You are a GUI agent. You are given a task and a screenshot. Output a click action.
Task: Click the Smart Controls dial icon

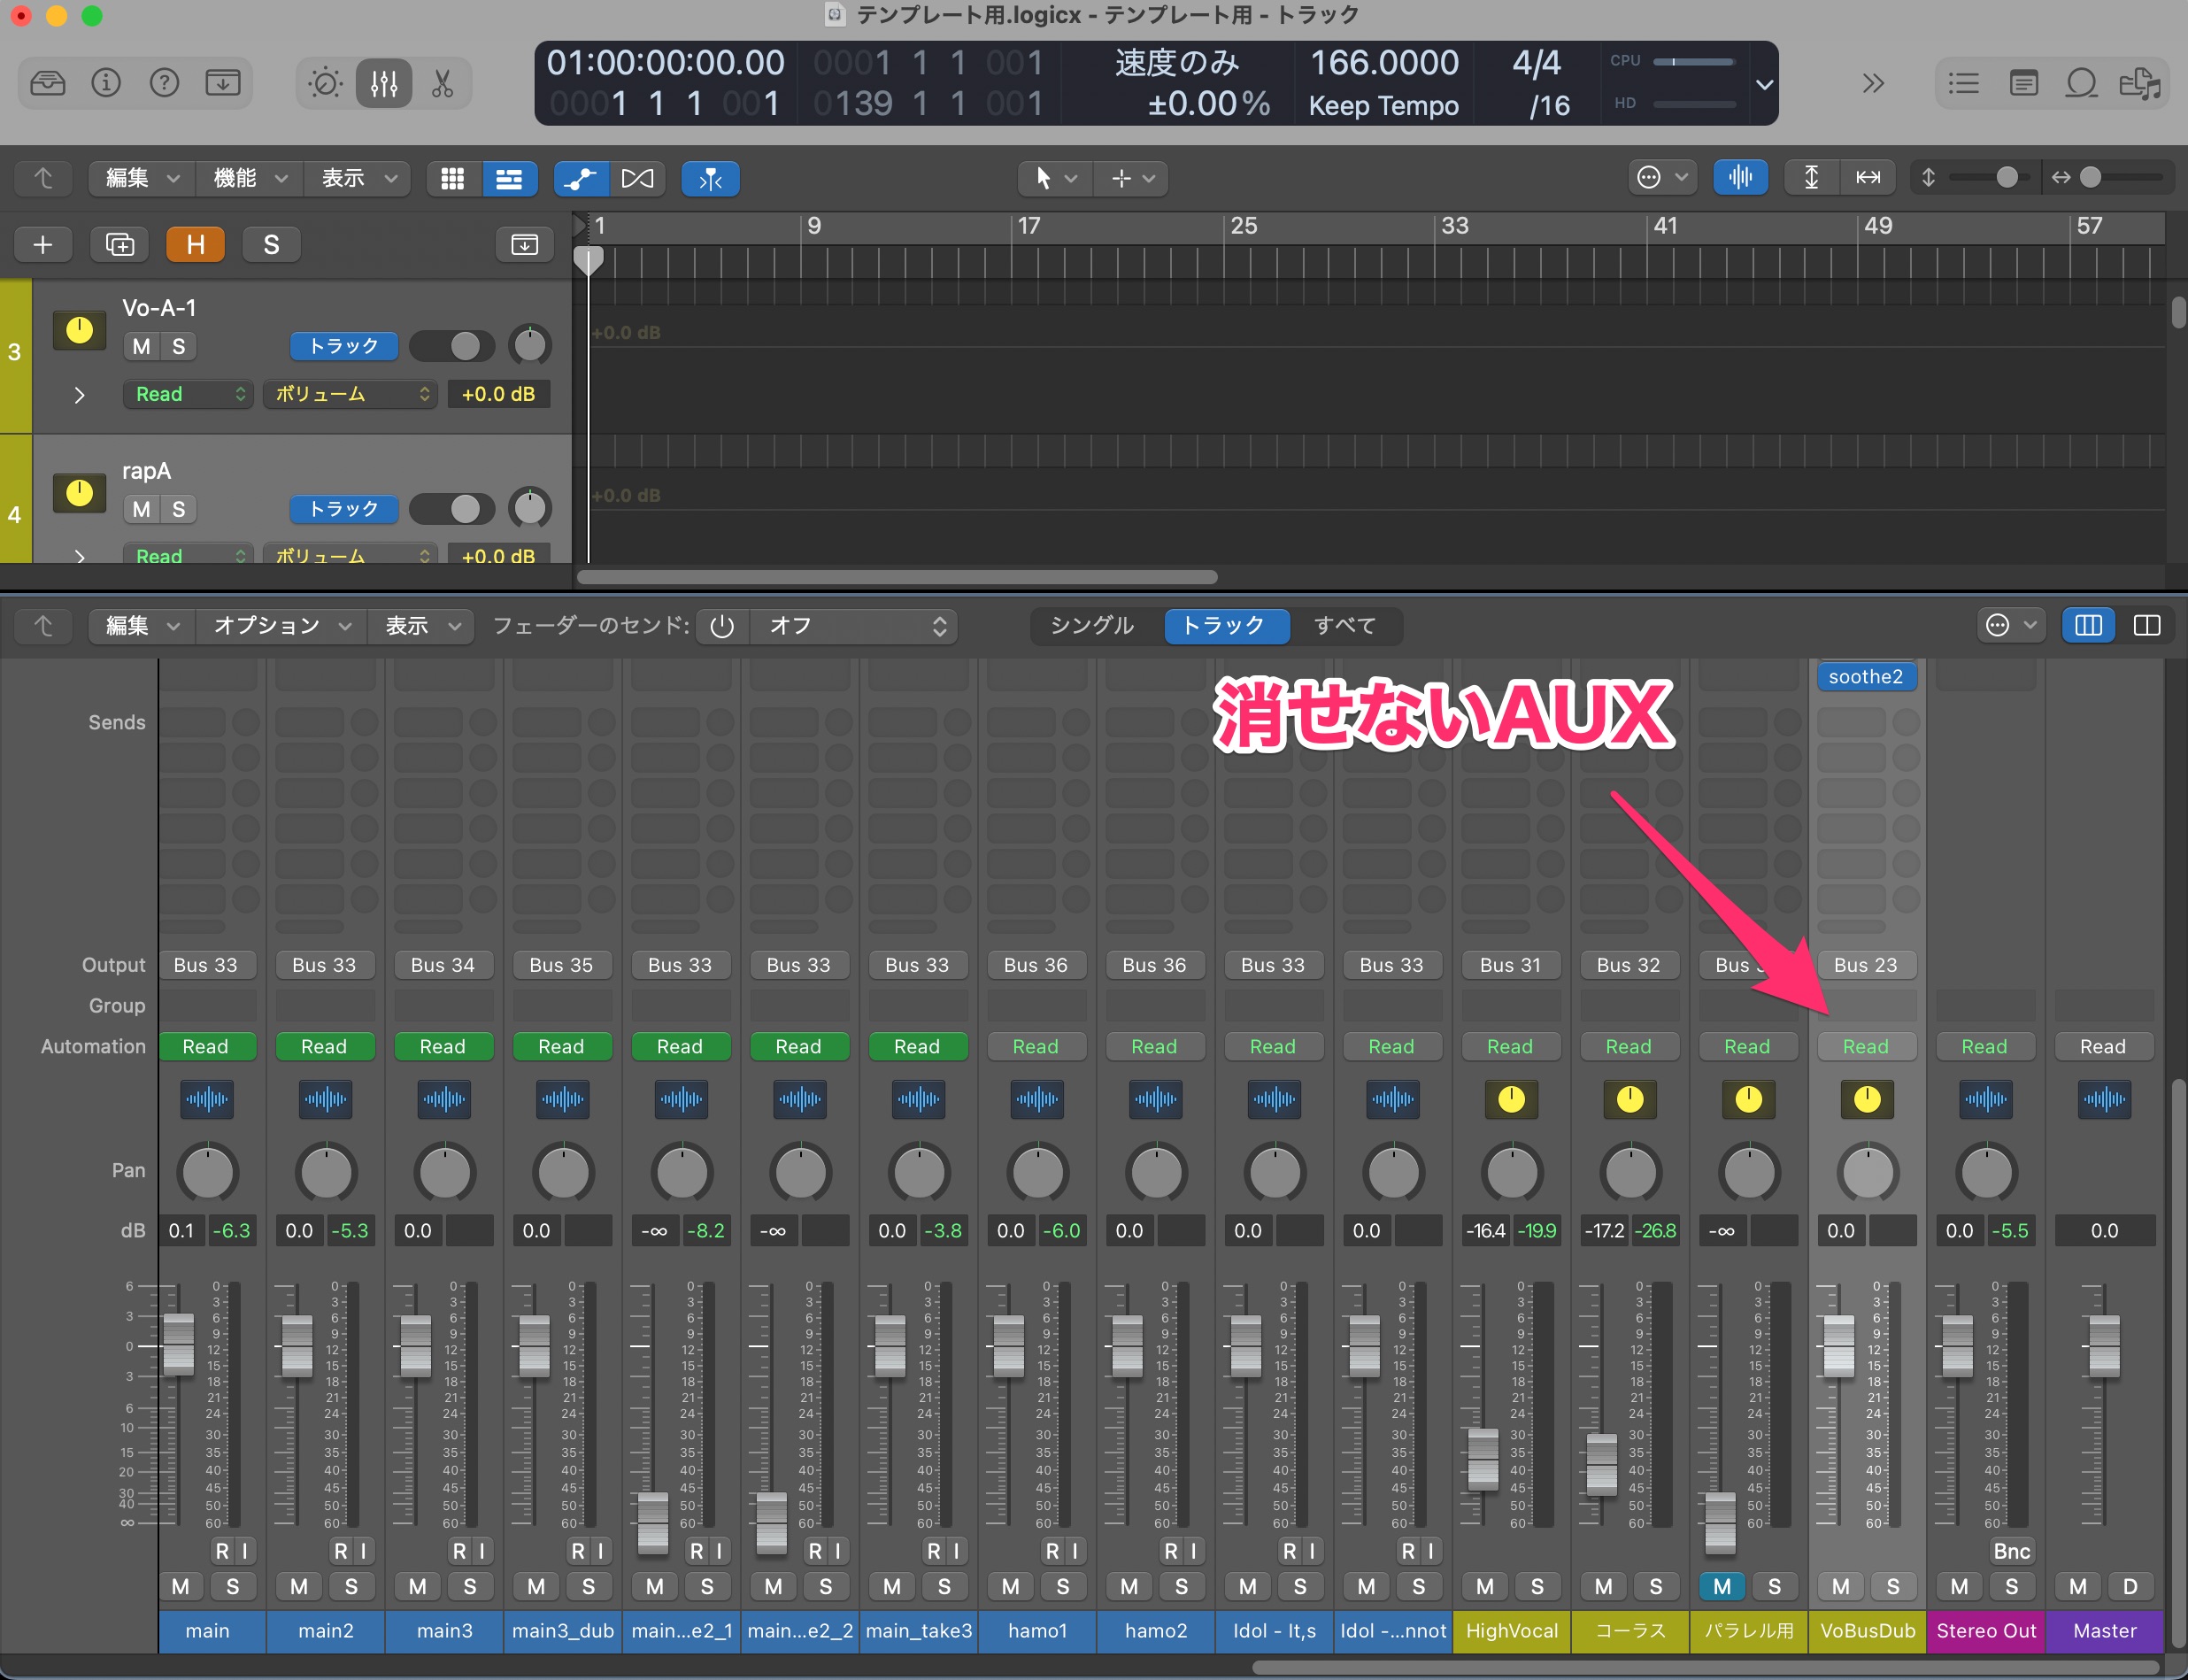tap(325, 83)
